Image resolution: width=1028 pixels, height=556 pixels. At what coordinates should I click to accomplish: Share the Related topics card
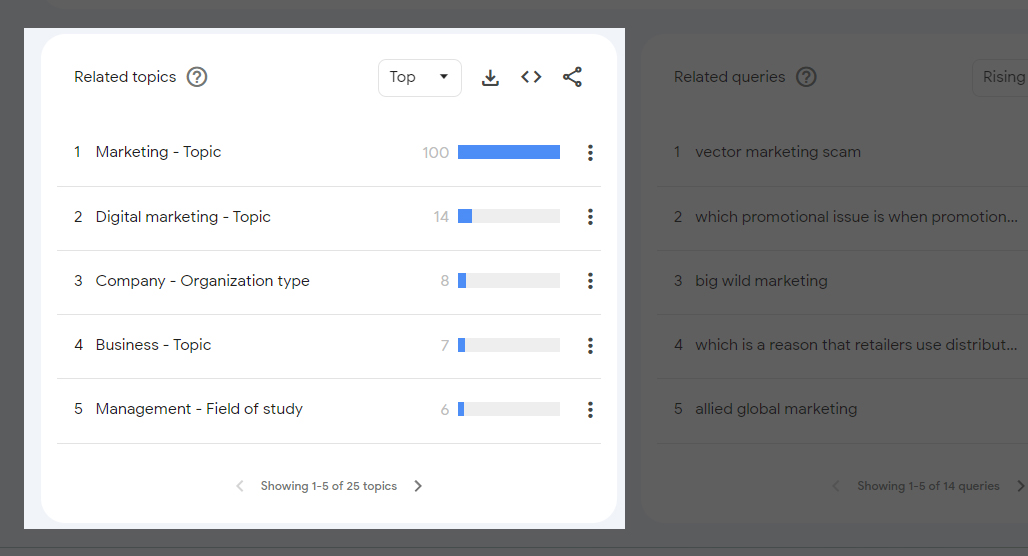tap(572, 77)
